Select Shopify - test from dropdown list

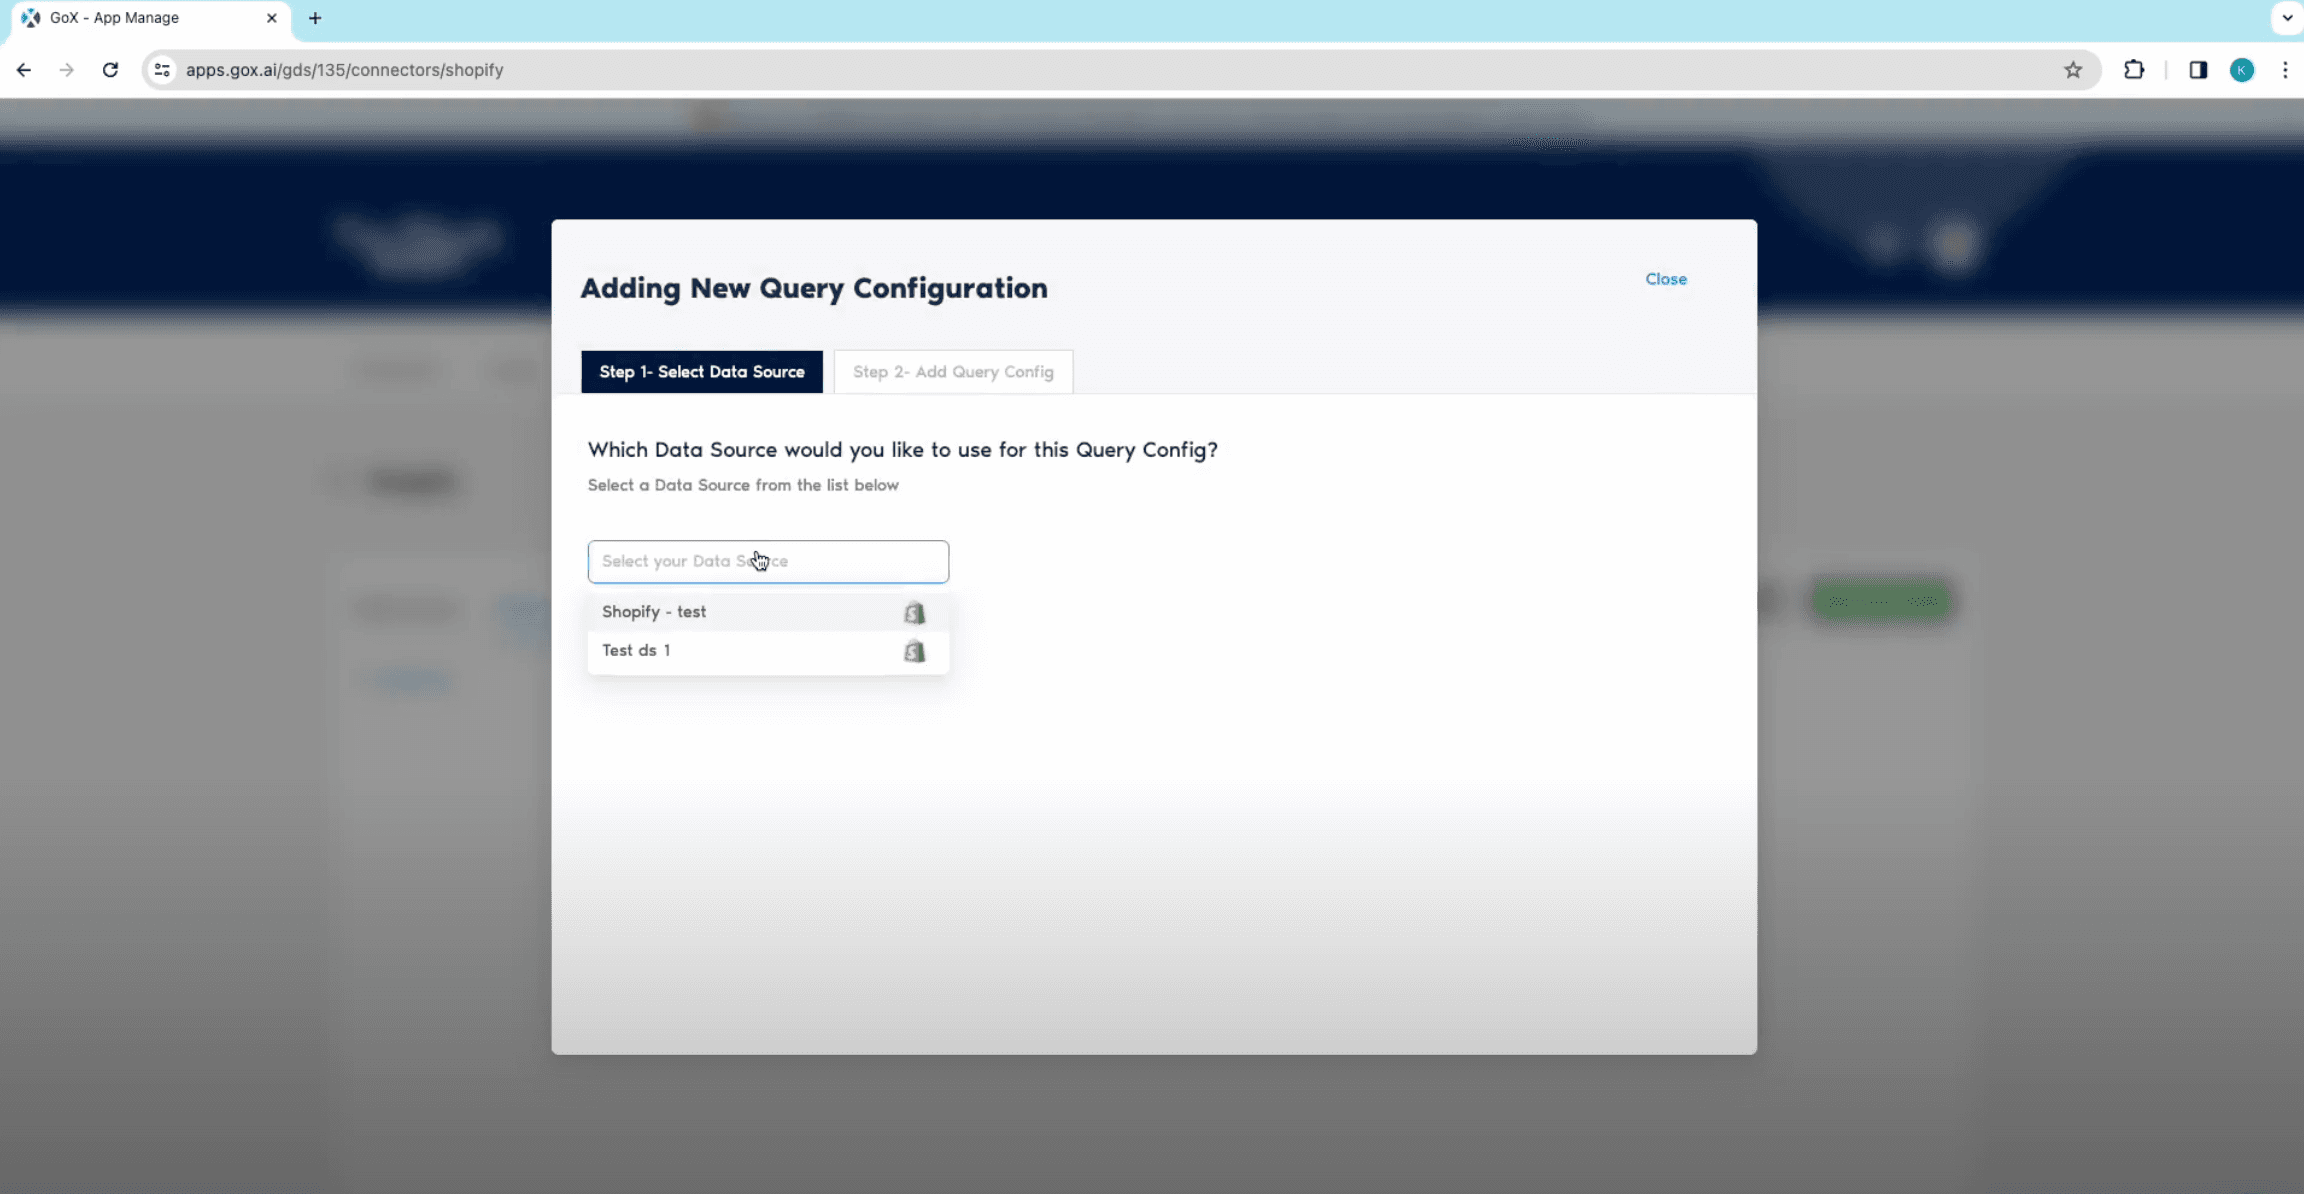[x=654, y=612]
